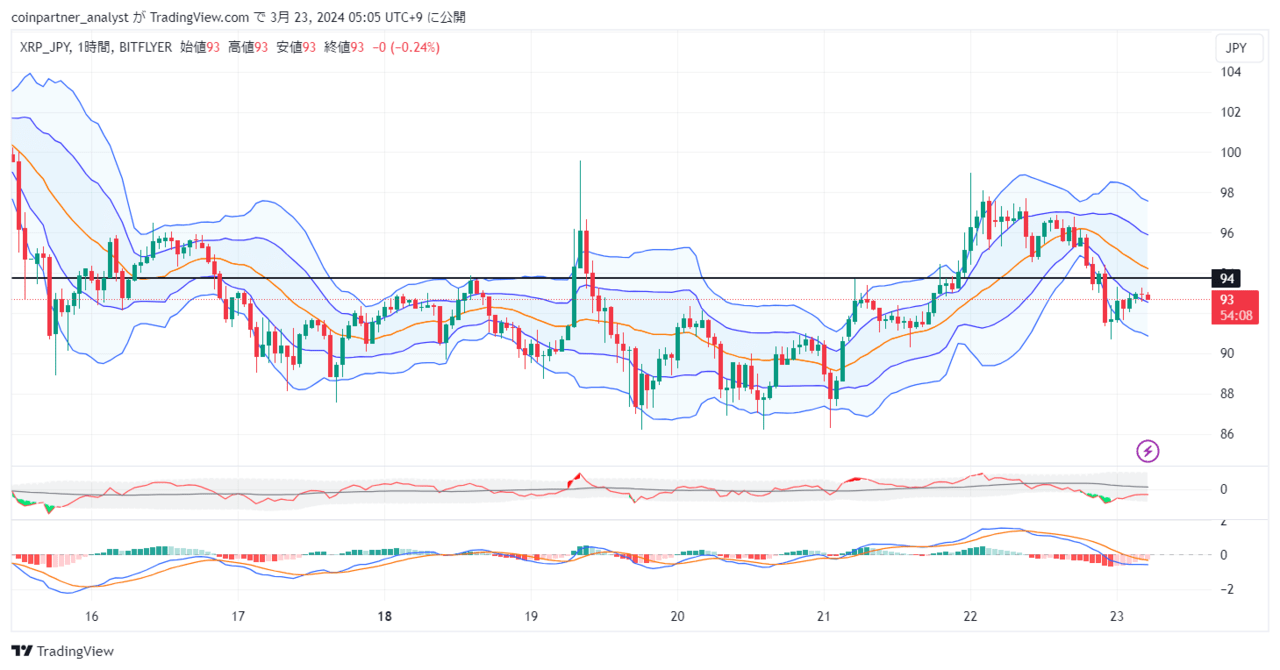Open the JPY currency selector

[1237, 47]
